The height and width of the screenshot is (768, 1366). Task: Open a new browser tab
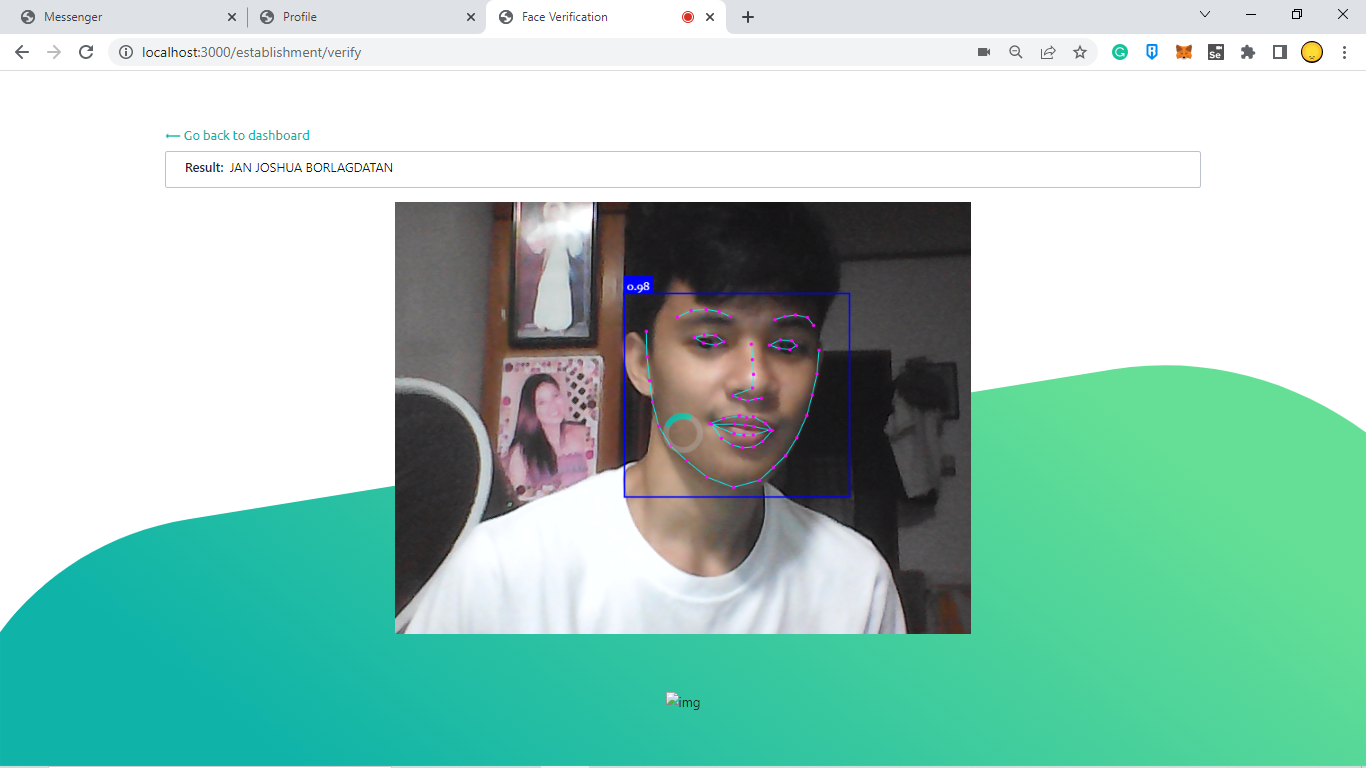click(x=748, y=17)
